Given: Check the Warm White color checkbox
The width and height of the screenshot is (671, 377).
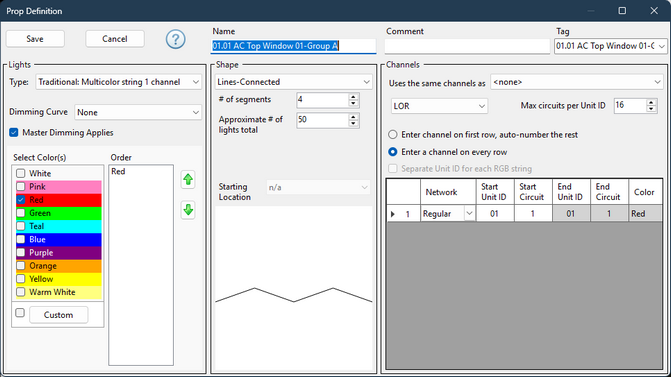Looking at the screenshot, I should (x=21, y=292).
